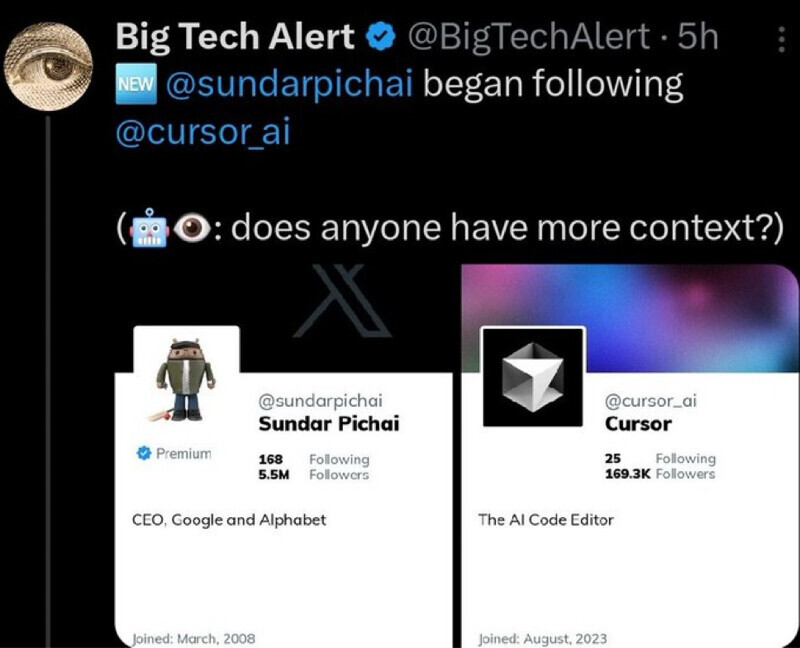This screenshot has width=800, height=648.
Task: Click Sundar's 5.5M Followers count
Action: click(x=314, y=474)
